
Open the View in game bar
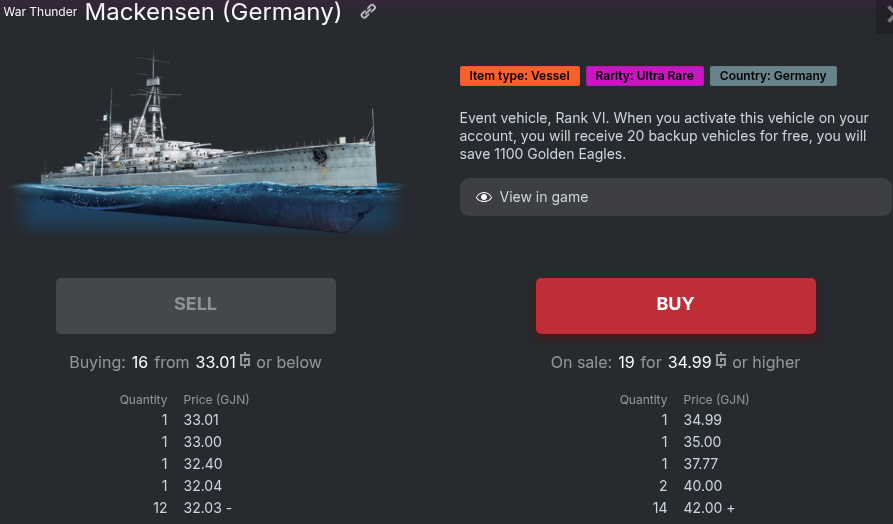(675, 197)
